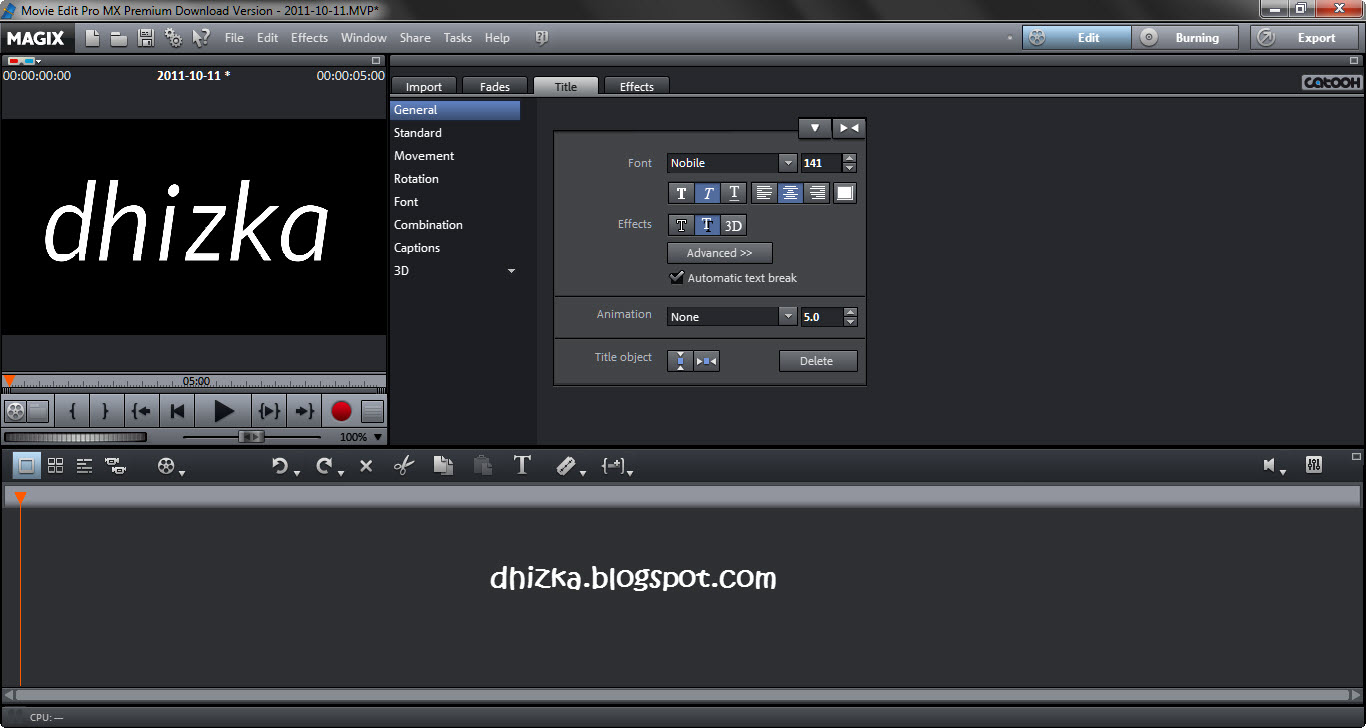
Task: Copy the selected object
Action: point(443,465)
